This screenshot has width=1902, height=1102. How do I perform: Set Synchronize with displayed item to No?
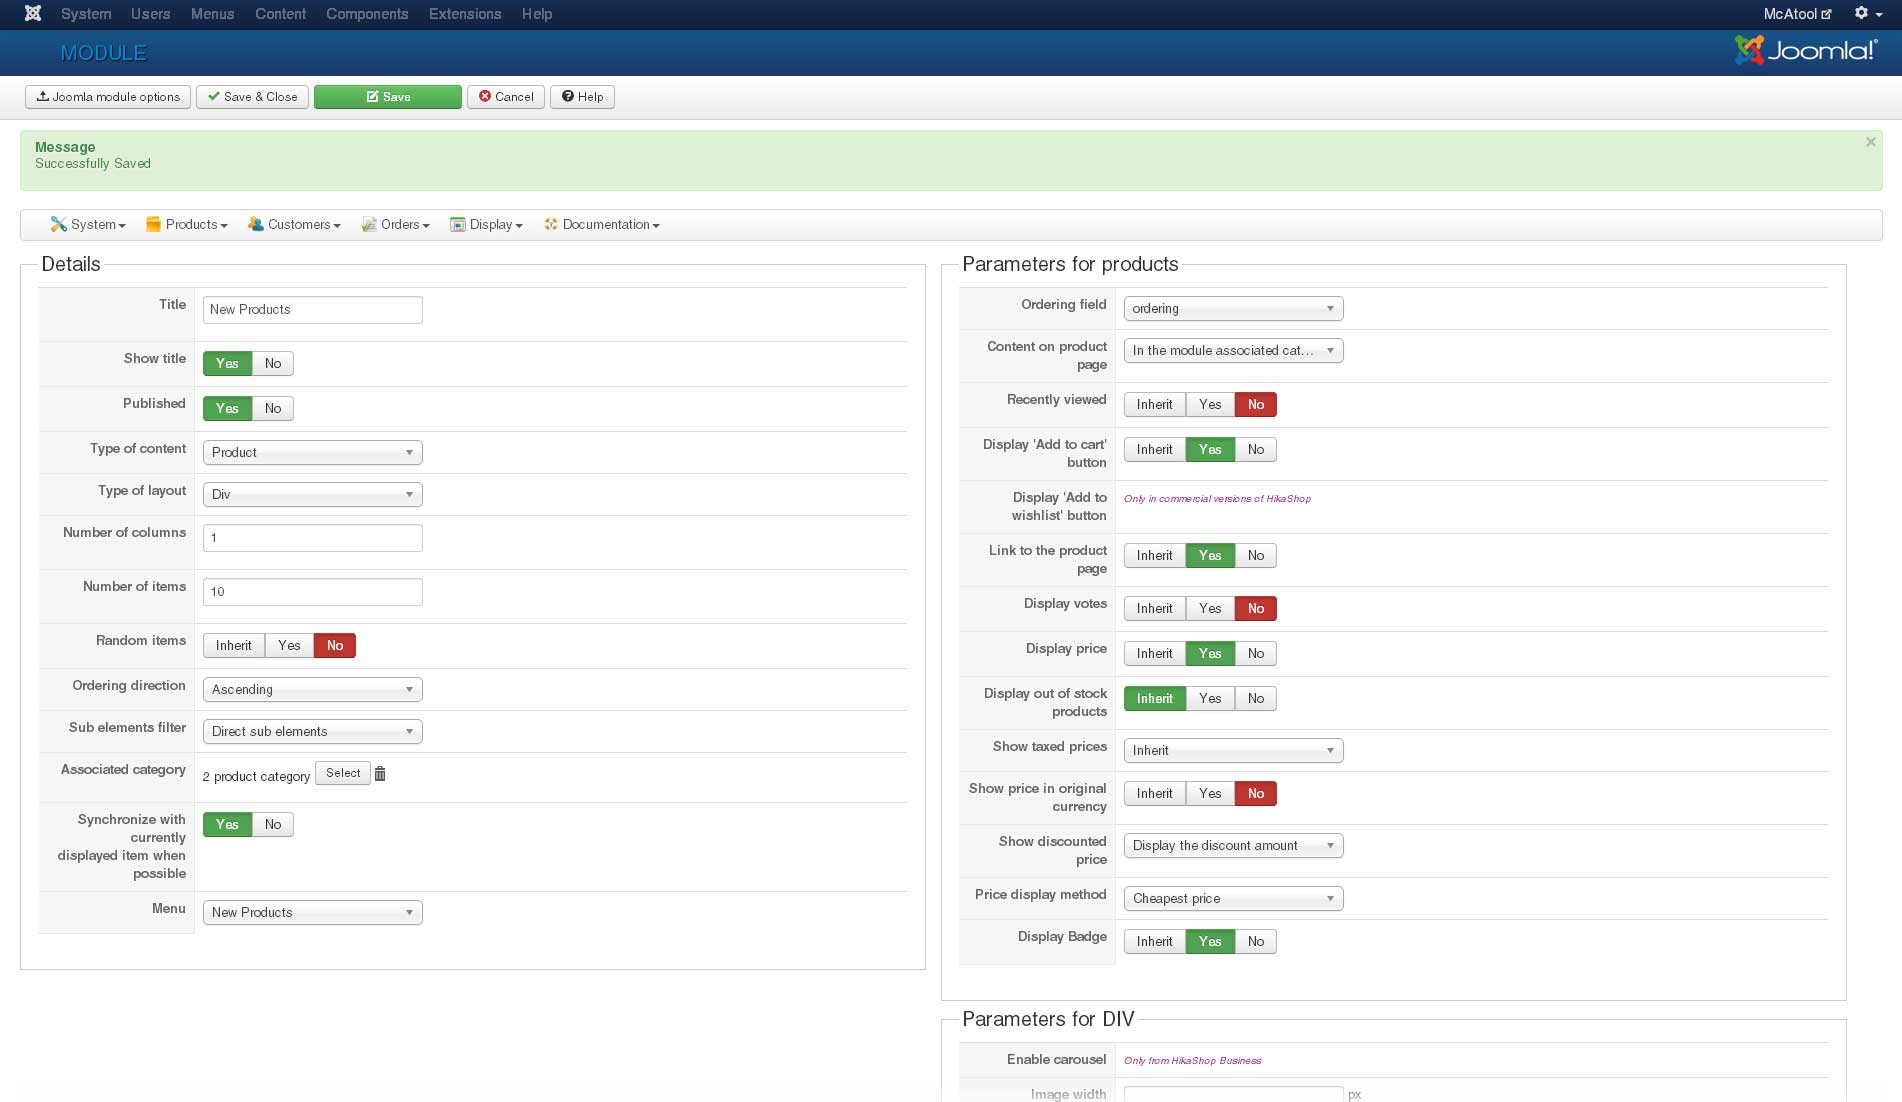point(273,824)
